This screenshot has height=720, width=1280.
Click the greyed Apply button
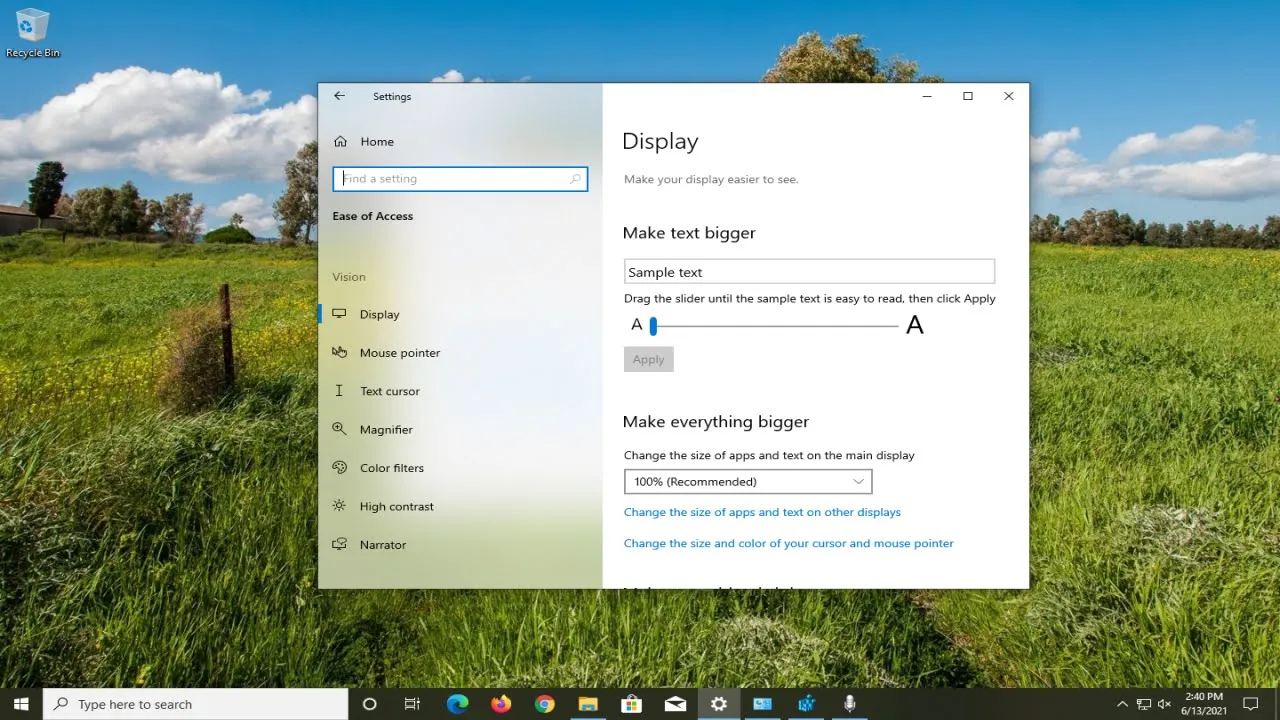[649, 360]
